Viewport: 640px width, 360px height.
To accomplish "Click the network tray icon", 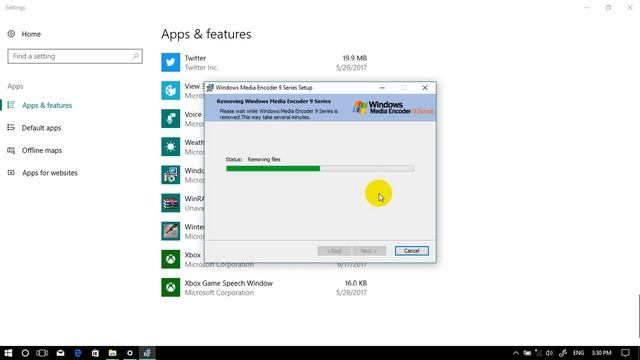I will click(538, 353).
